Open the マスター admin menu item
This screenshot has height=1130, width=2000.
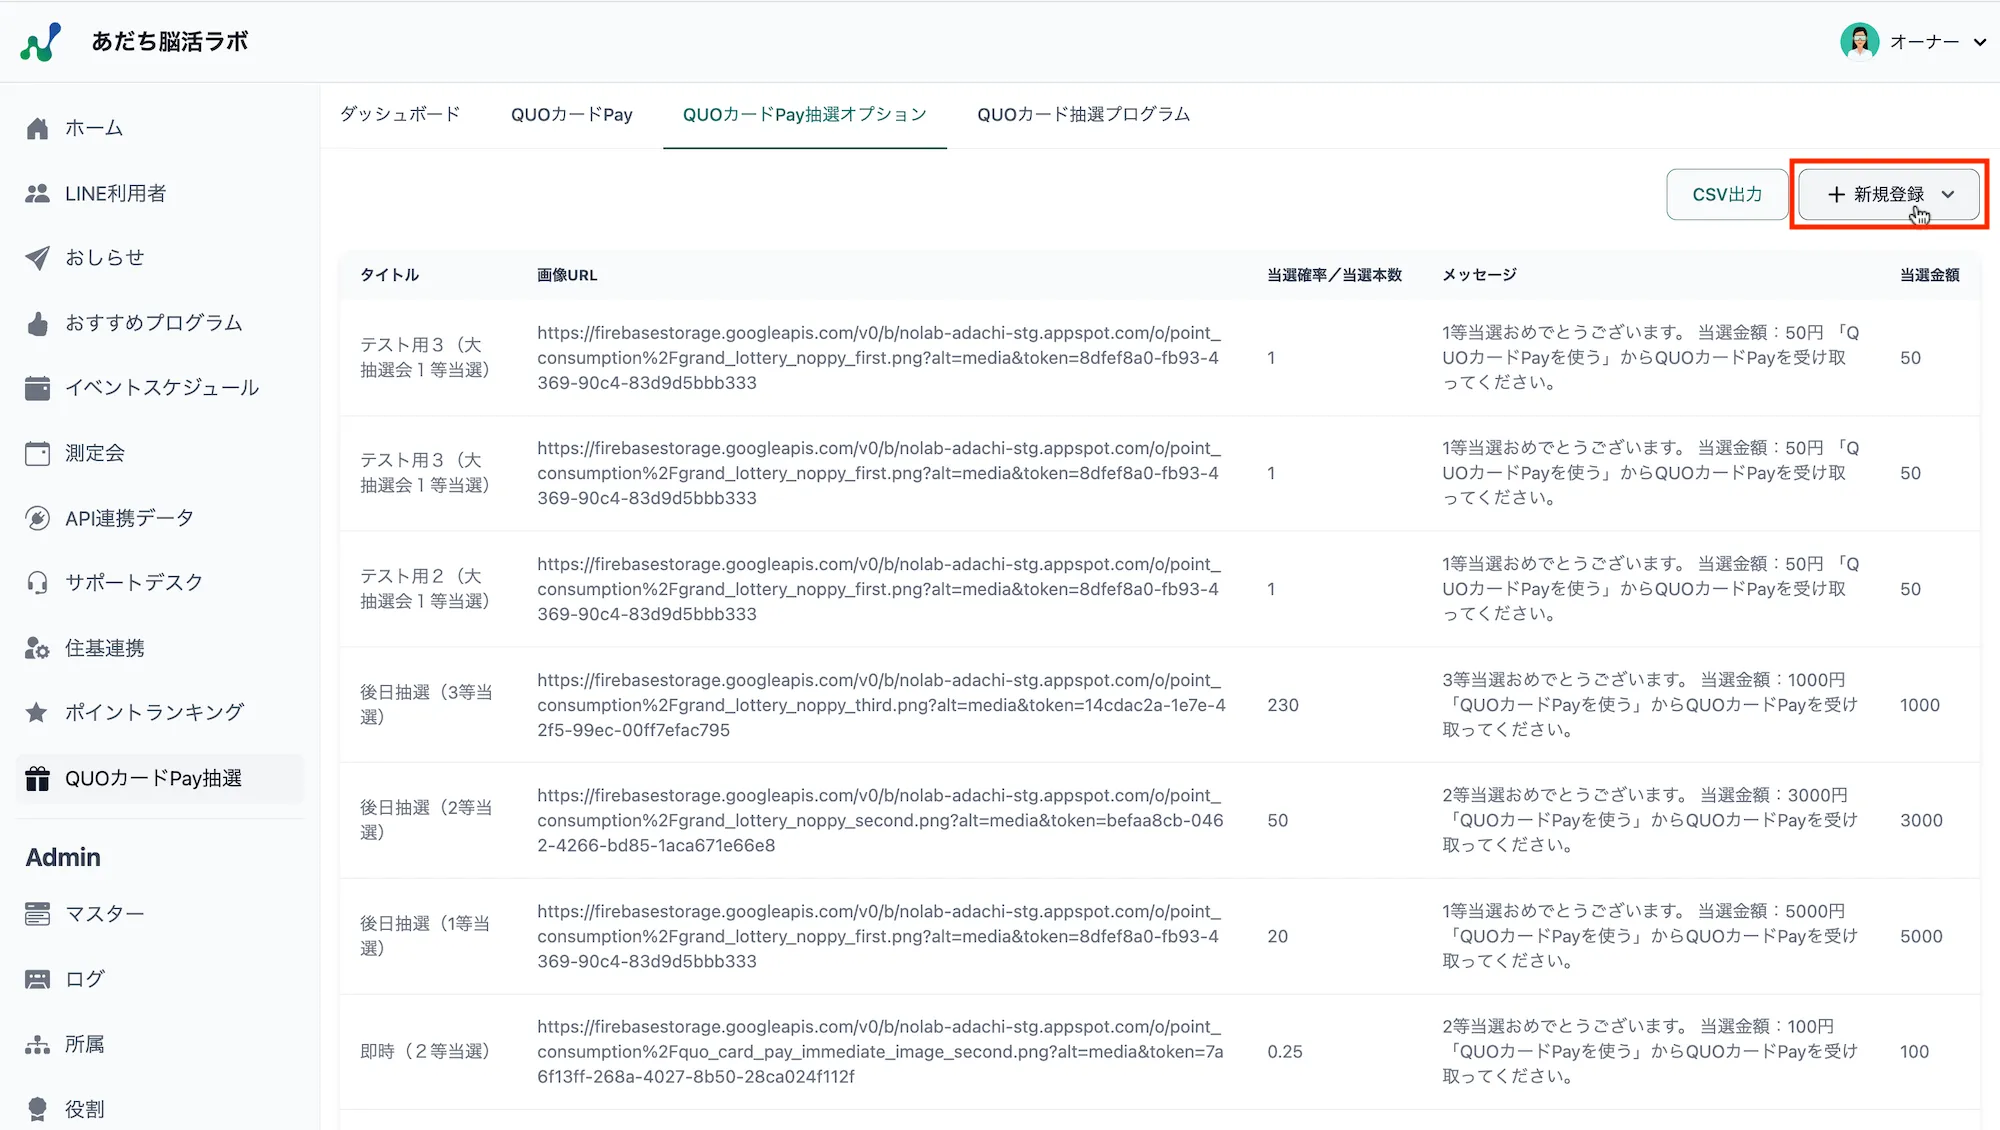[104, 913]
